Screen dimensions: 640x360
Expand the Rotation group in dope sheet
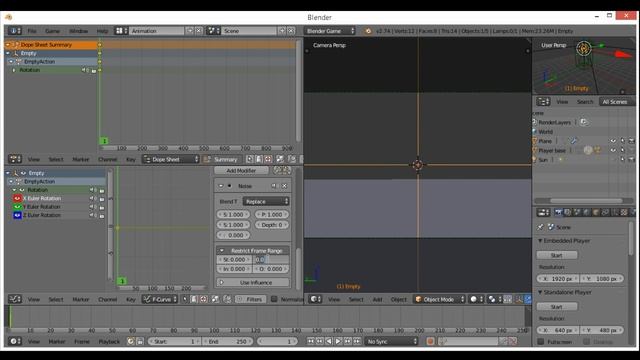[x=13, y=70]
